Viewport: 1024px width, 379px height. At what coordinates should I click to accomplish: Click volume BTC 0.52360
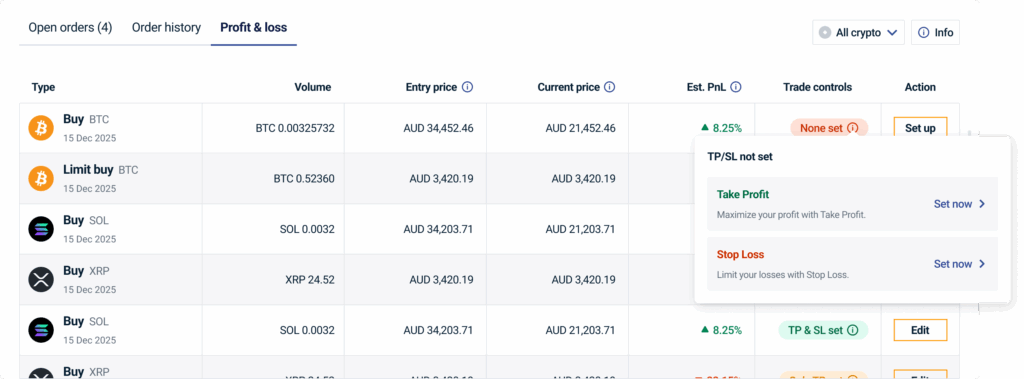304,178
